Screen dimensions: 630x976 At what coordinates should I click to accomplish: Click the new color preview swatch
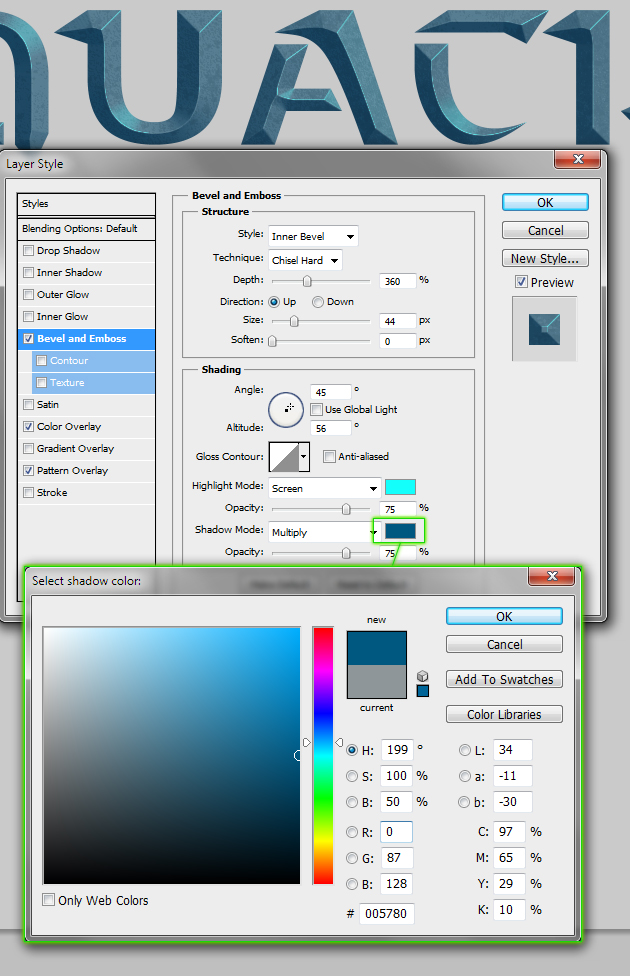coord(376,648)
